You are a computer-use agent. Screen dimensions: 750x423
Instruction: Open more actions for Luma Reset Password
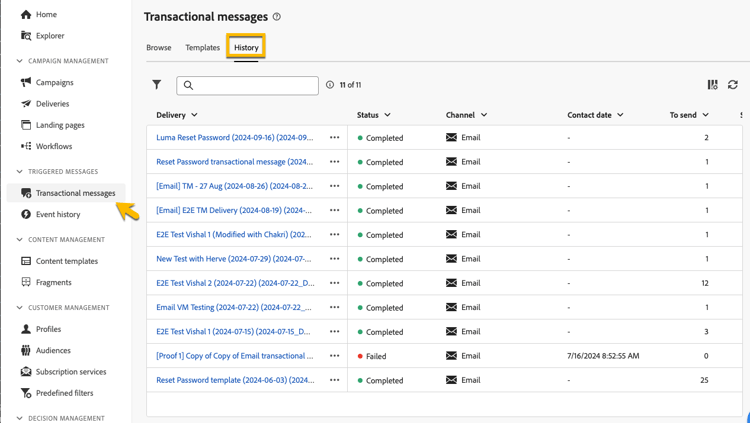[x=335, y=138]
